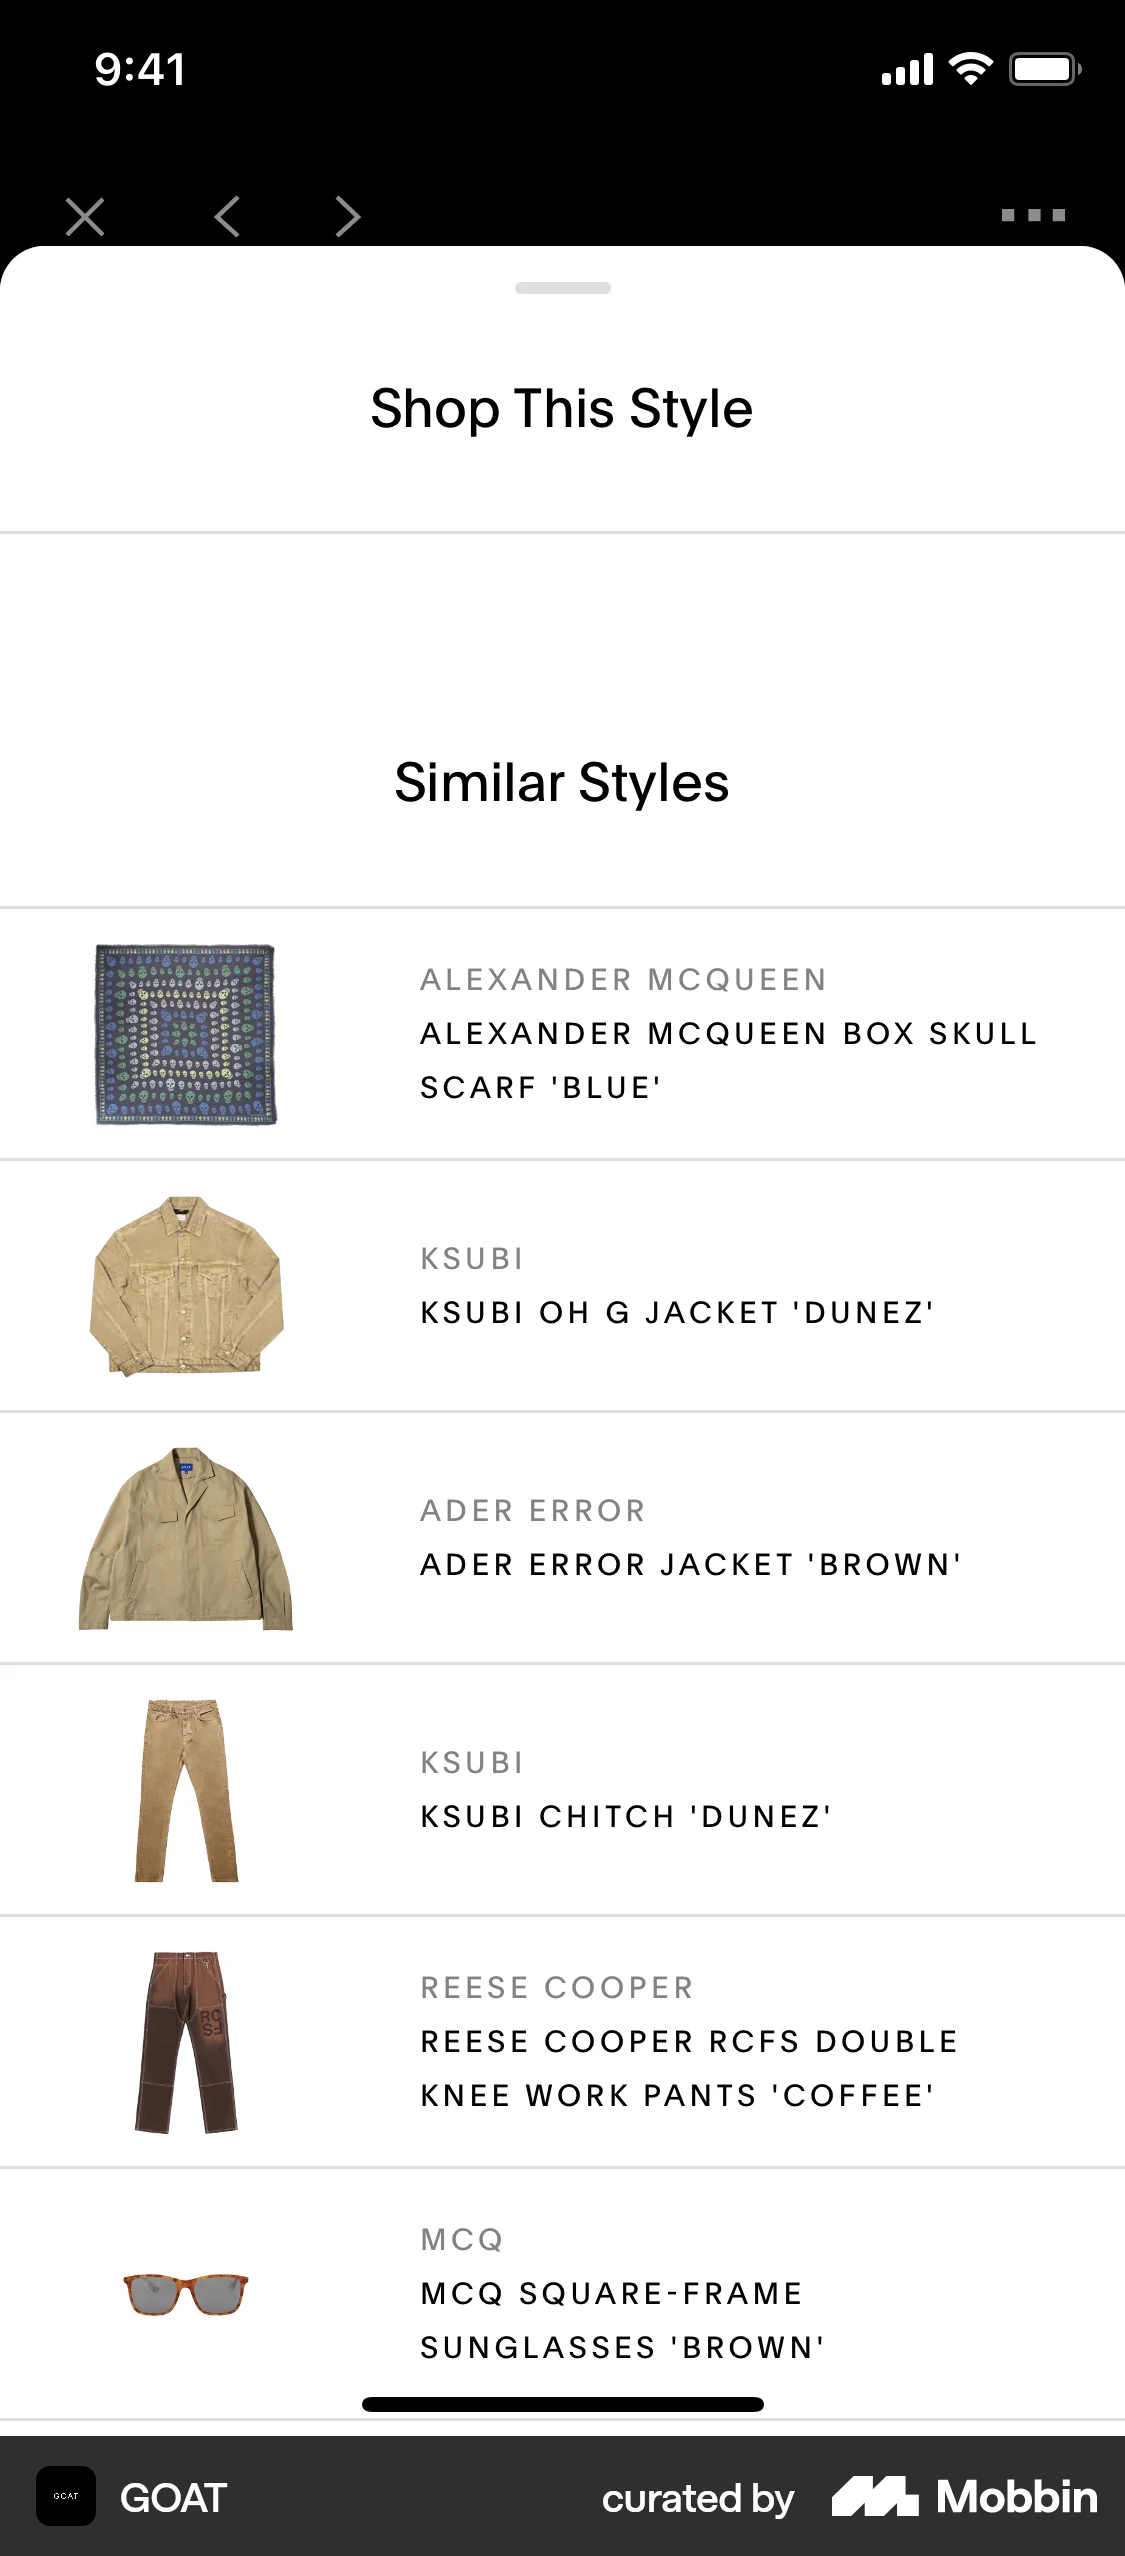Navigate back using the left chevron
The height and width of the screenshot is (2556, 1125).
[227, 215]
